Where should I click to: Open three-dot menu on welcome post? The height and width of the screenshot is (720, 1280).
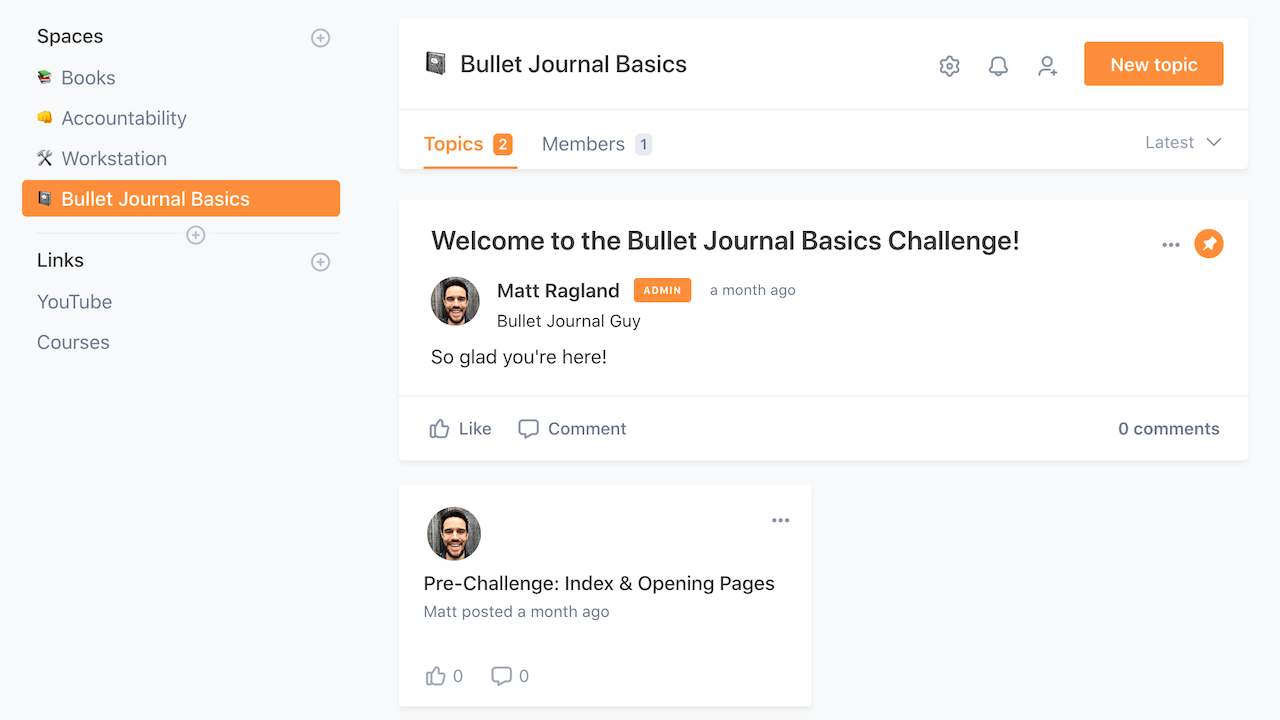1171,245
